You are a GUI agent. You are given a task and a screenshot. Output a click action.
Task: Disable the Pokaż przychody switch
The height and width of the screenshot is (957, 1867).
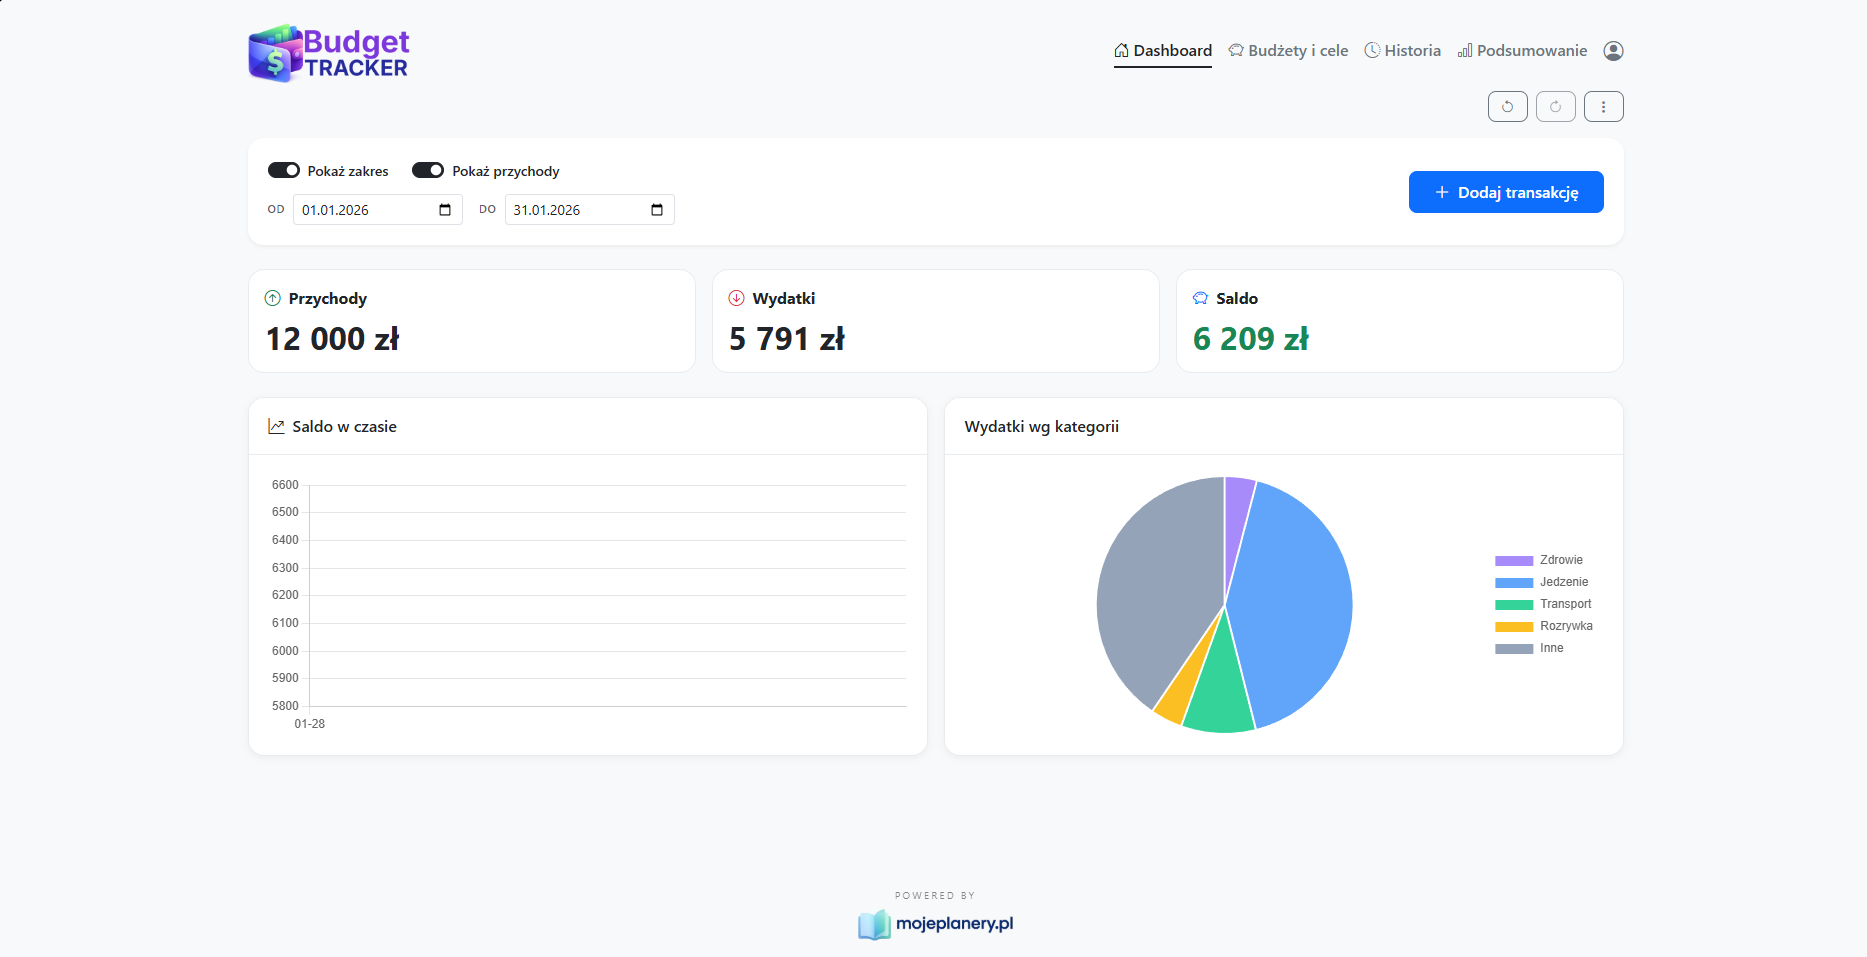point(428,170)
